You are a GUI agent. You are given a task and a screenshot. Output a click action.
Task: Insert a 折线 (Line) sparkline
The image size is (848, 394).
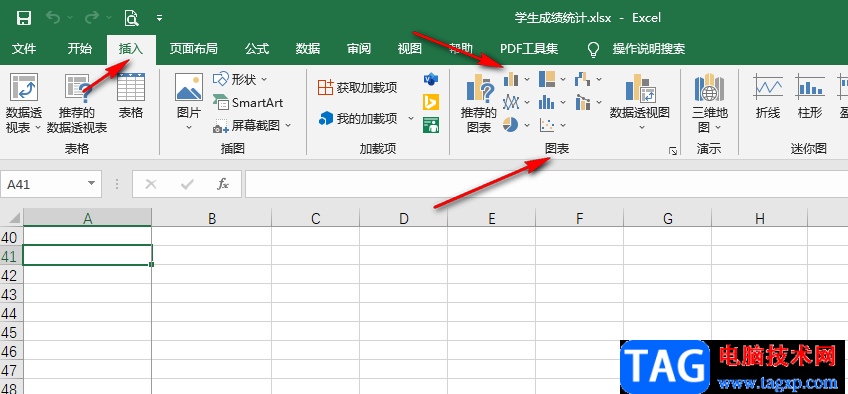(767, 97)
